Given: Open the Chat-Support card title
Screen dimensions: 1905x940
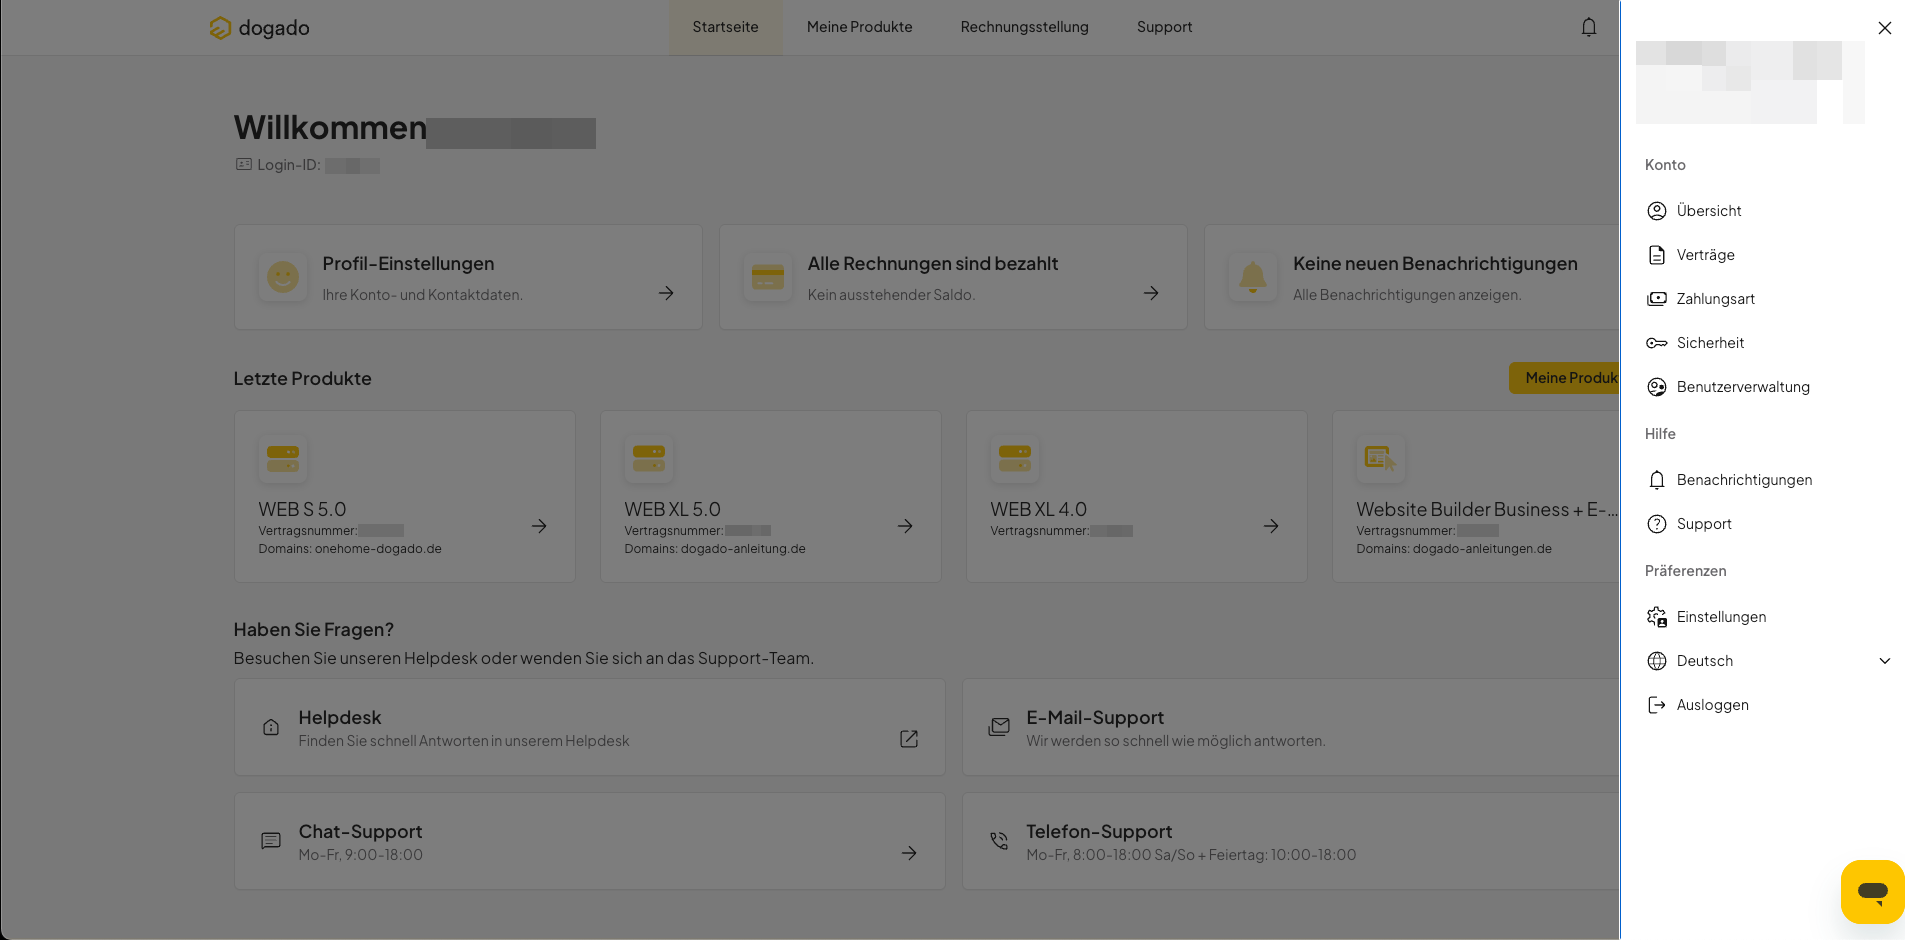Looking at the screenshot, I should coord(360,832).
